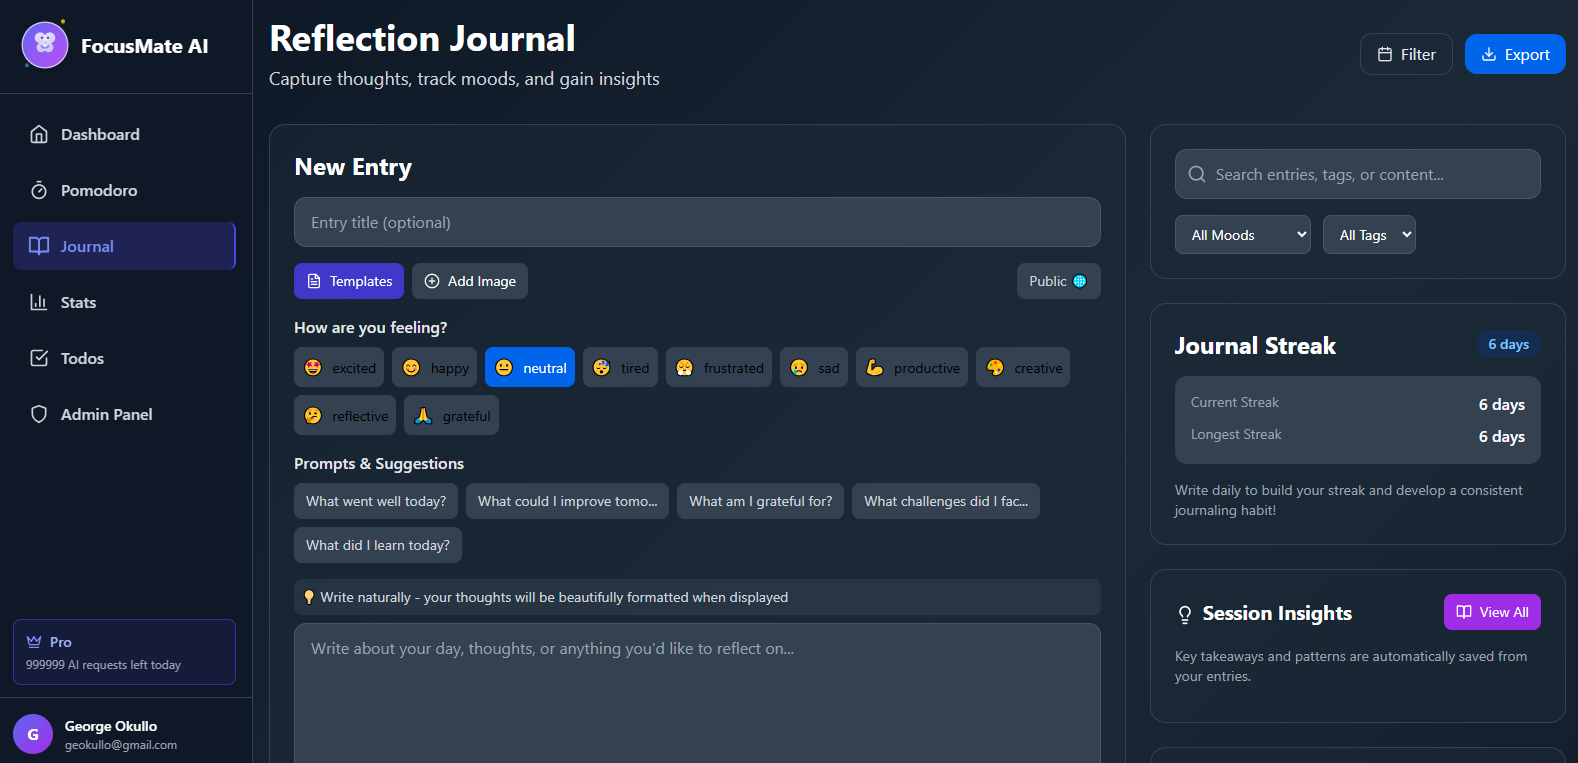Click the Journal open-book icon
The width and height of the screenshot is (1578, 763).
39,246
